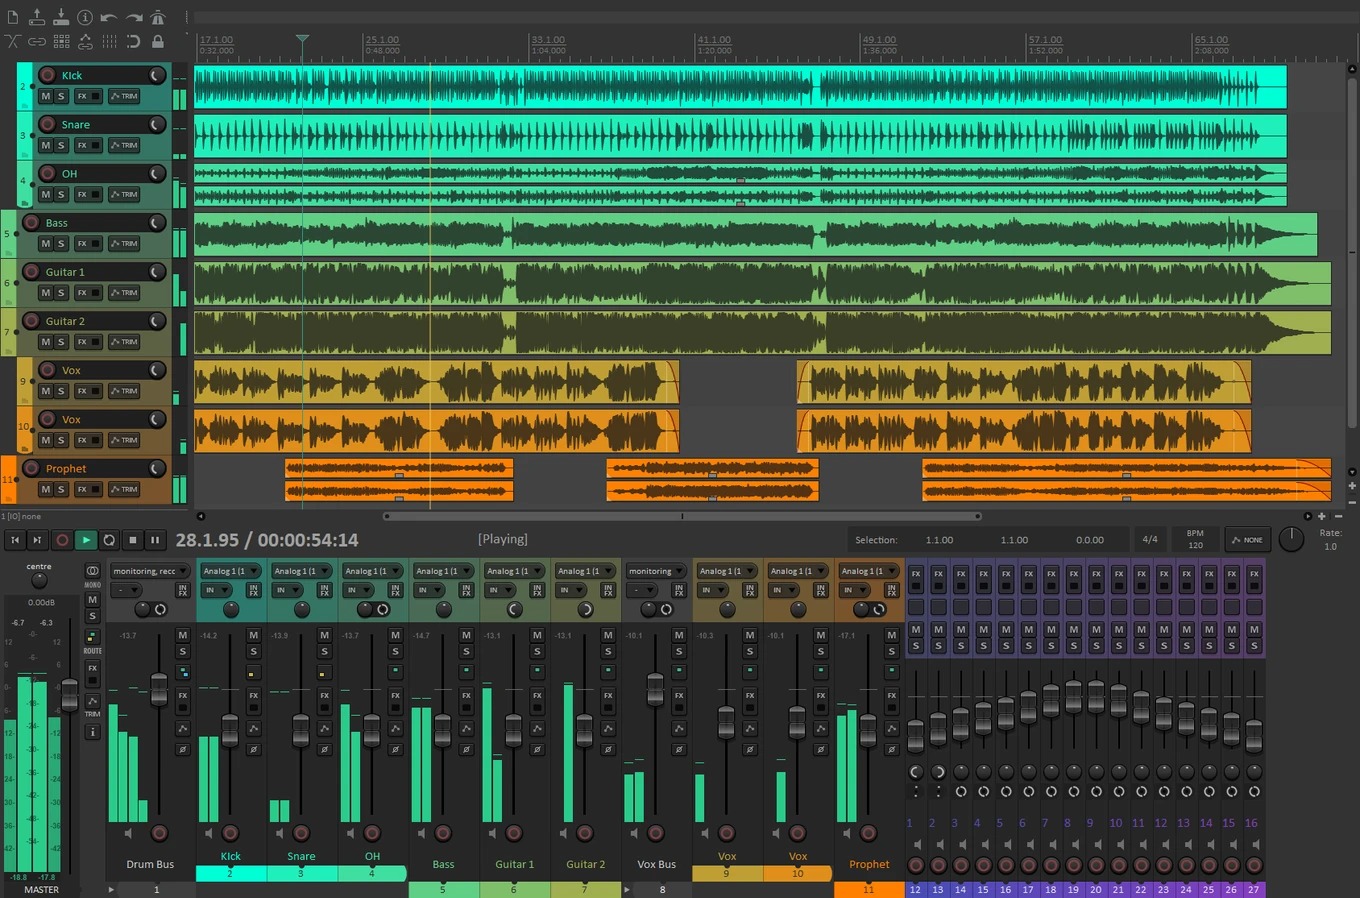Solo the OH track in arrange view
This screenshot has width=1360, height=898.
[x=61, y=194]
